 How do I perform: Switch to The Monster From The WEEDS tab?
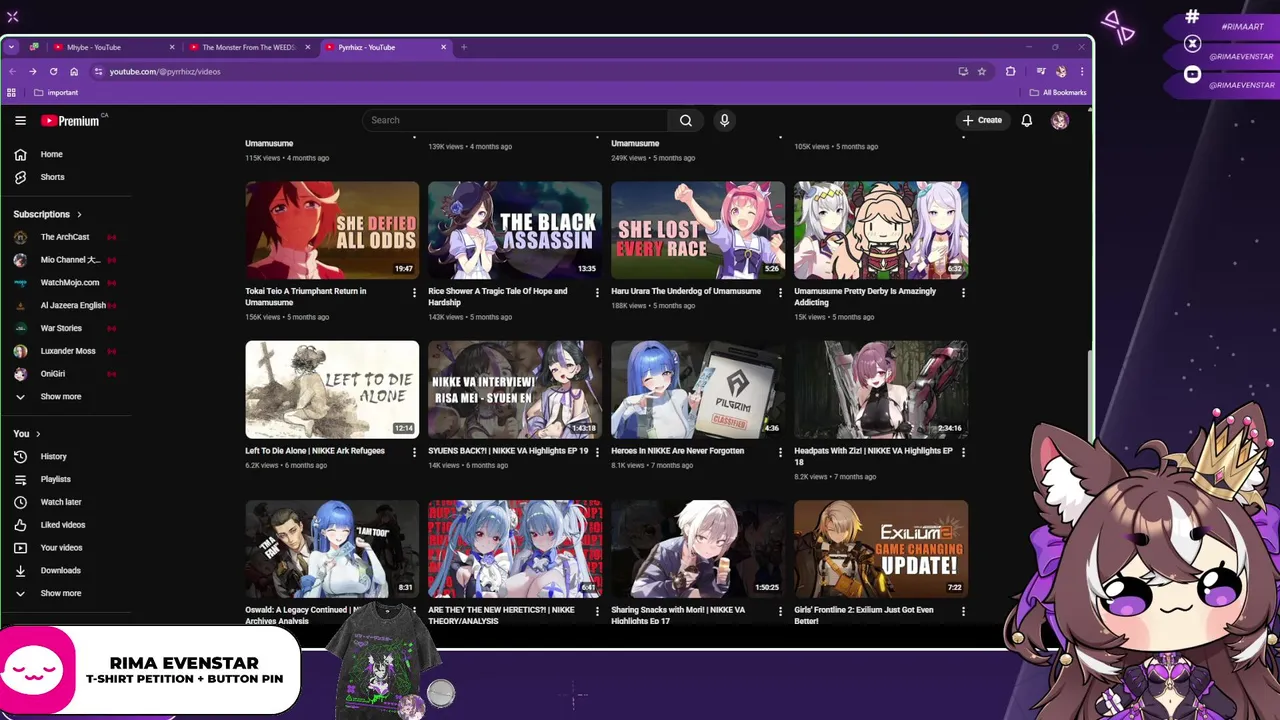(250, 47)
